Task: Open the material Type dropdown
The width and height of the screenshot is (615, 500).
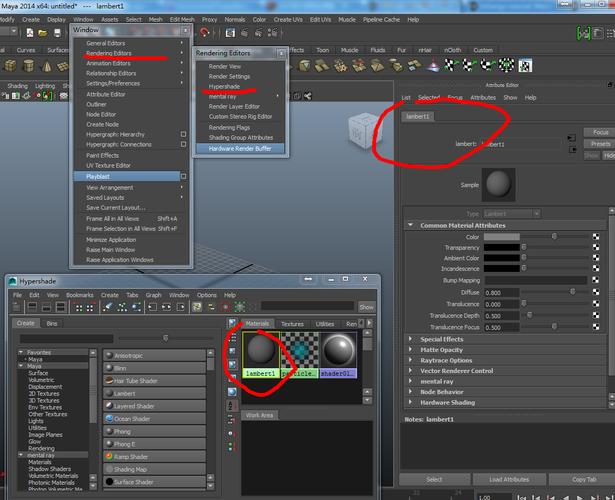Action: point(512,214)
